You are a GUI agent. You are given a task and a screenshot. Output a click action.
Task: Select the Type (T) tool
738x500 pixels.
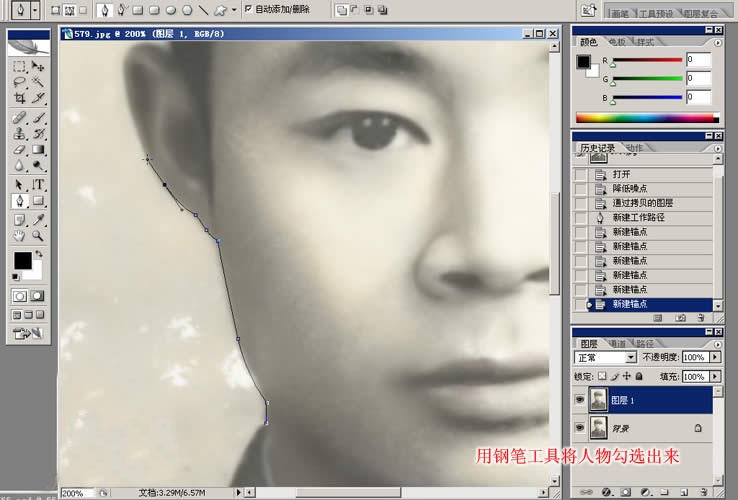point(38,185)
